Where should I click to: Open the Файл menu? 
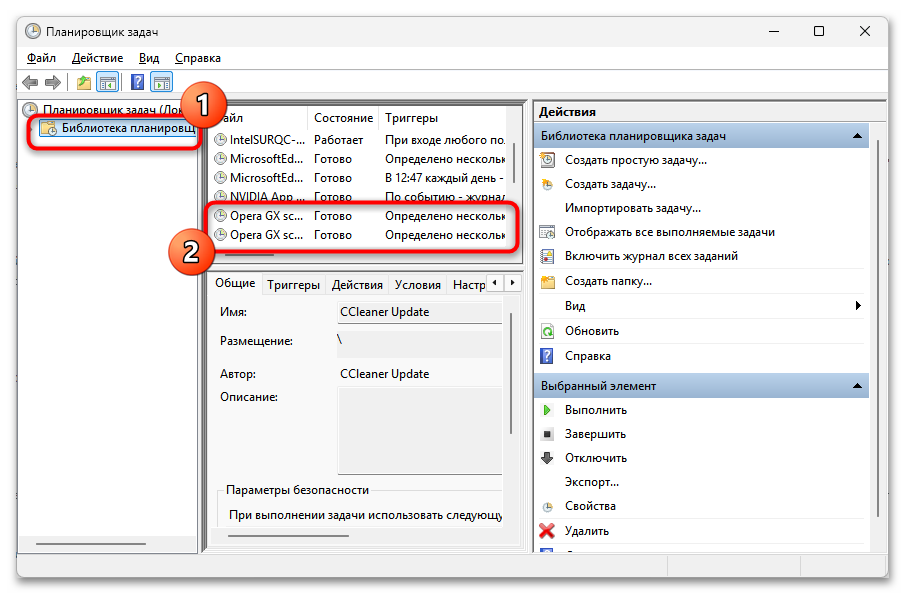tap(41, 58)
